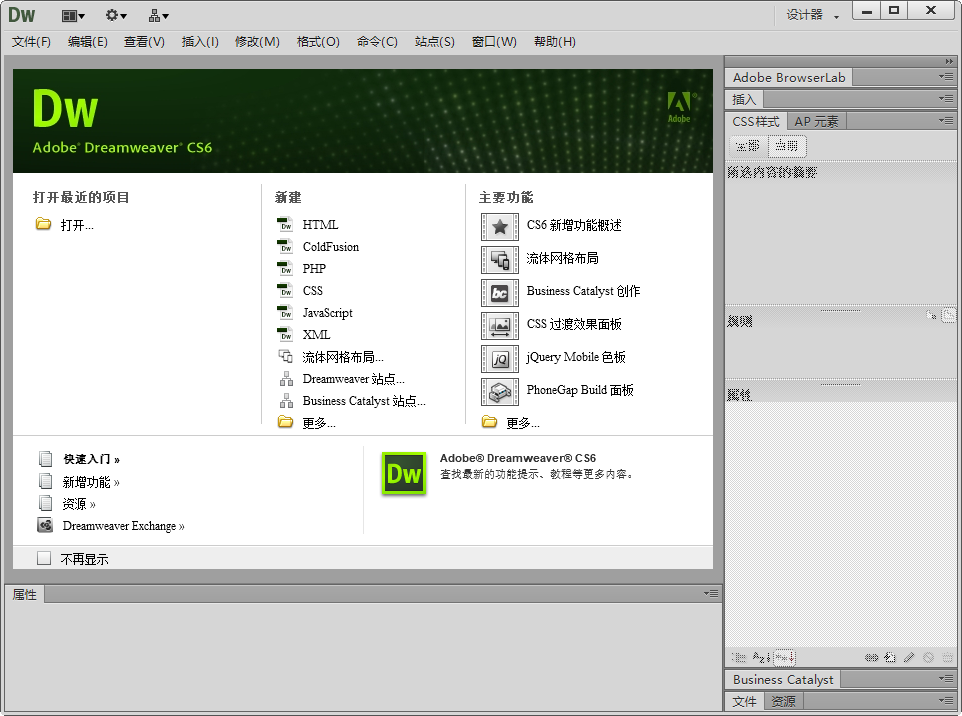Select the Adobe BrowserLab panel tab
The image size is (962, 716).
[x=789, y=78]
